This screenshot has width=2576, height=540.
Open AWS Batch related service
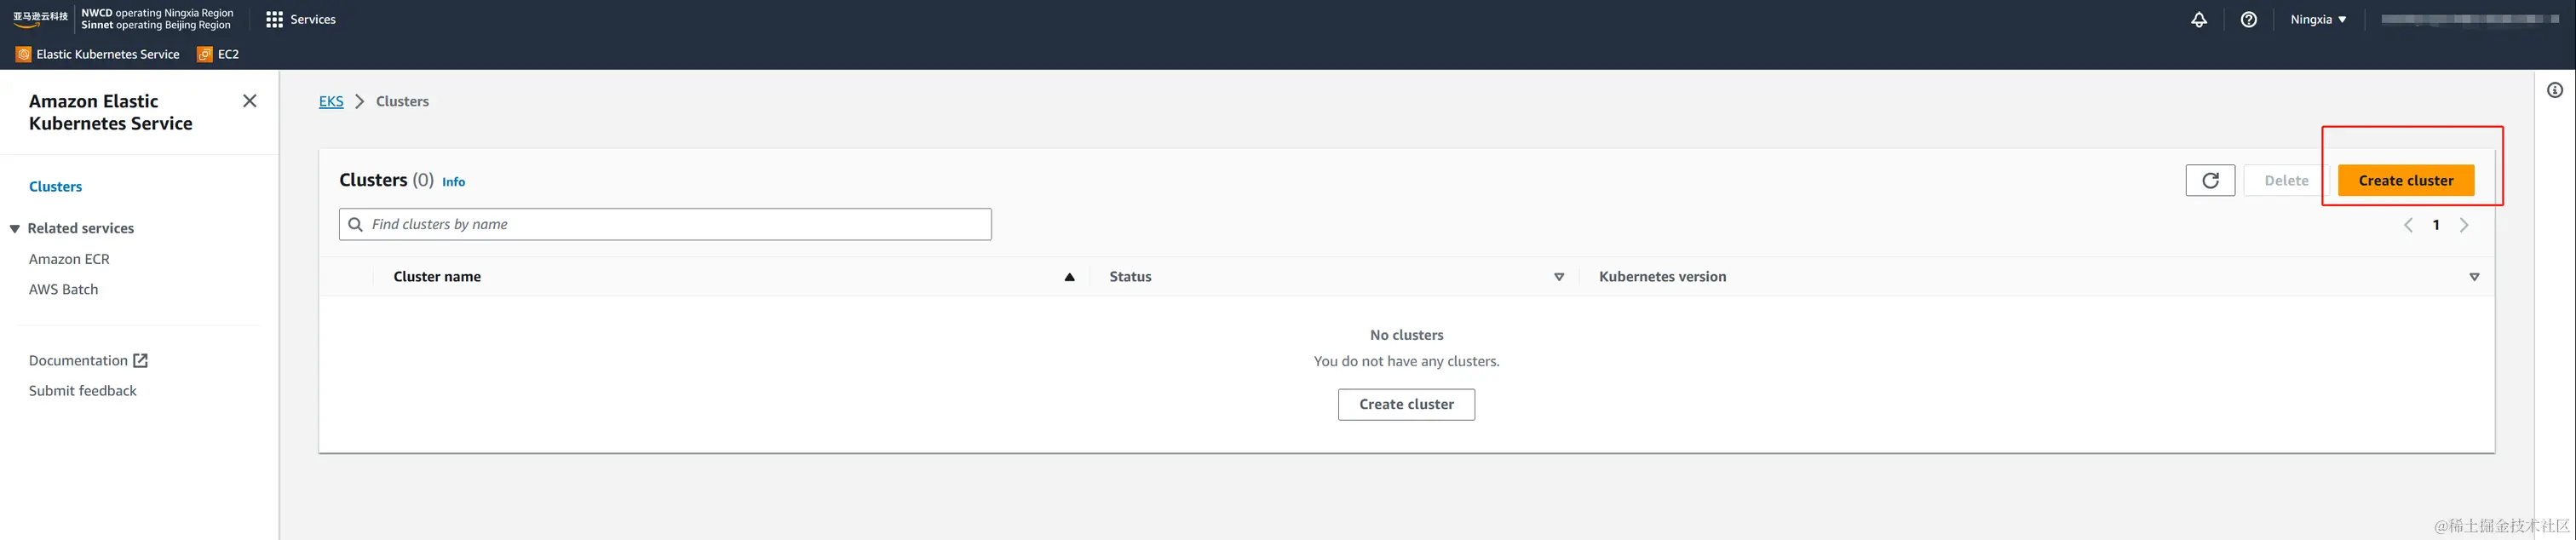(x=63, y=289)
